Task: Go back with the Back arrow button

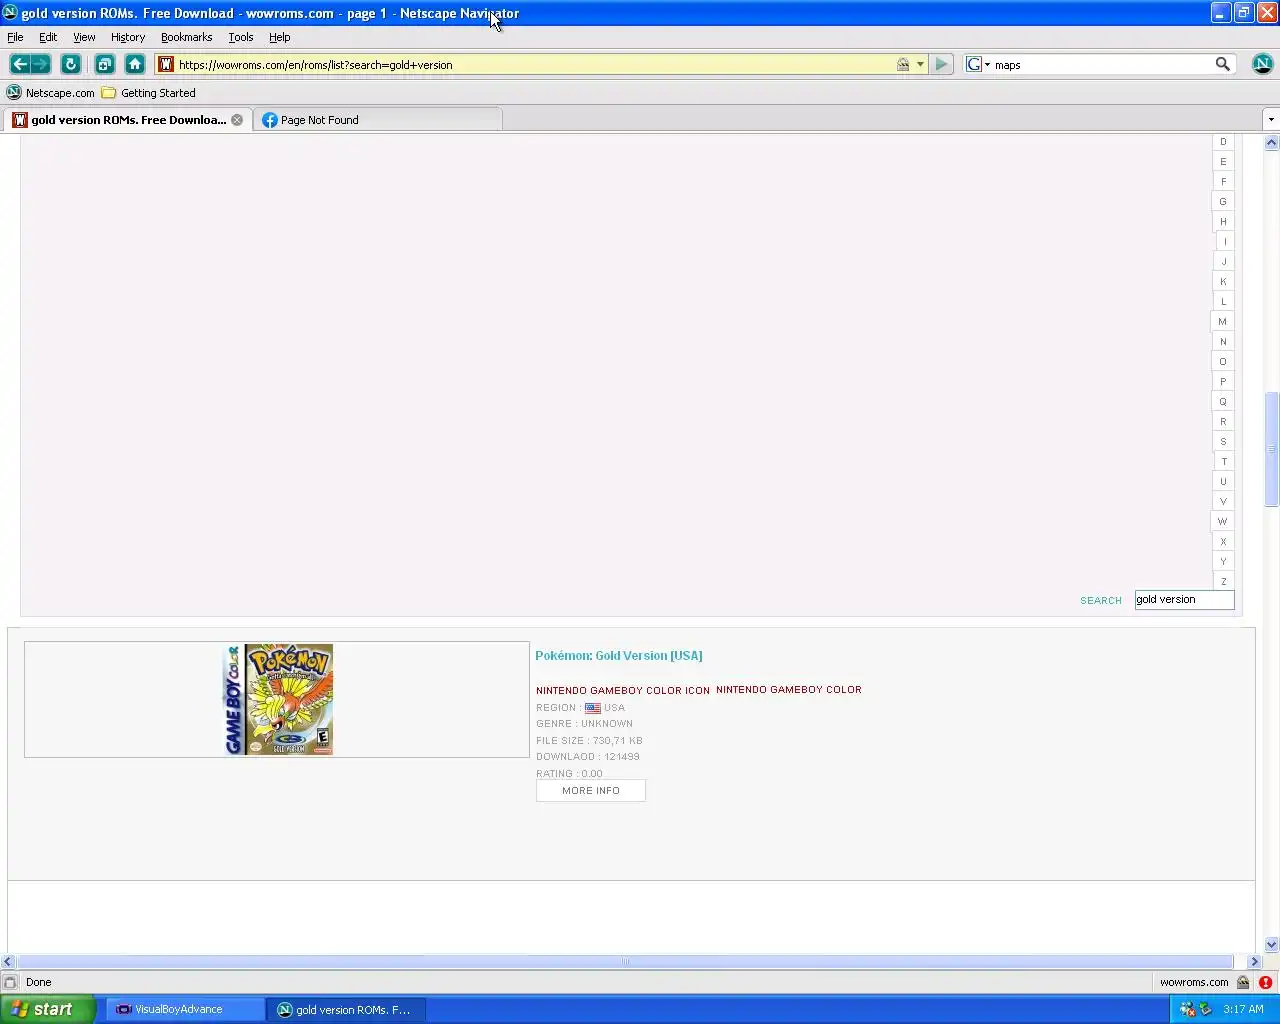Action: pyautogui.click(x=19, y=64)
